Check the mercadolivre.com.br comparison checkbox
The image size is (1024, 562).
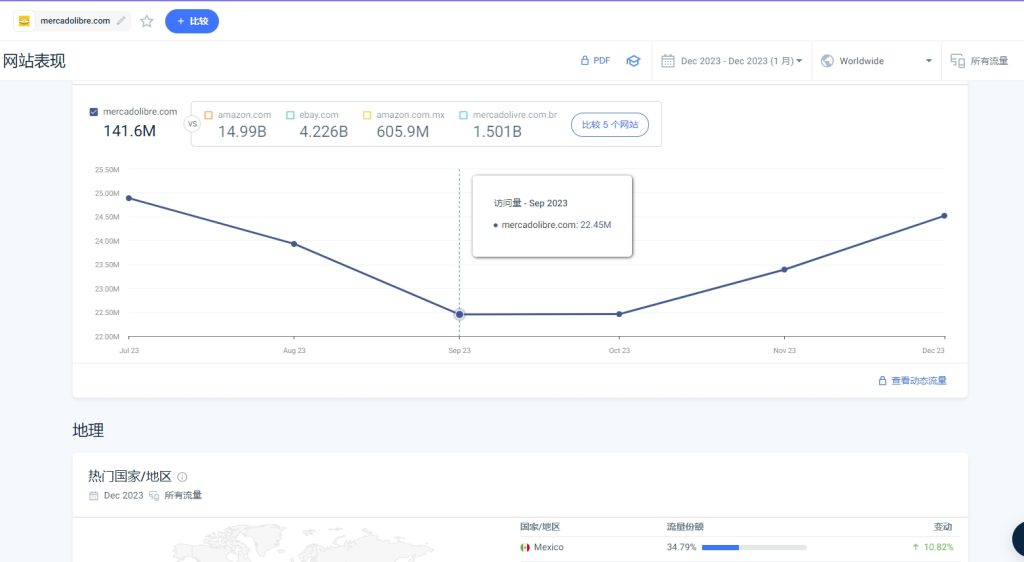tap(463, 115)
